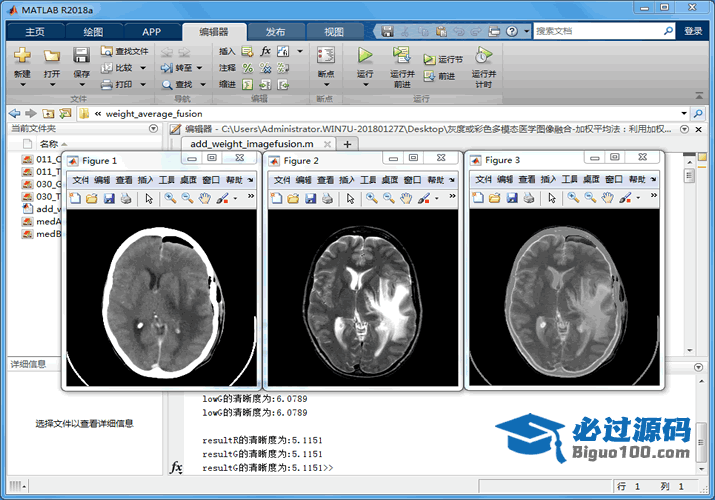Minimize the ribbon toolstrip arrow
The image size is (715, 500).
699,95
